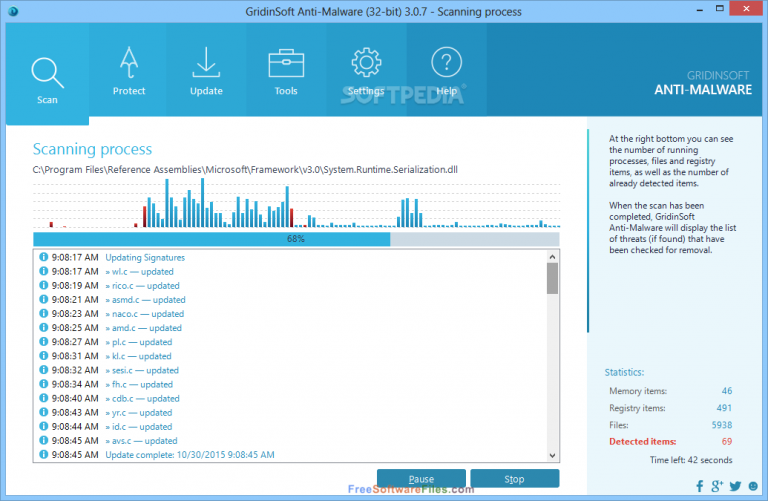Open the Scan tab magnifier icon
Viewport: 768px width, 501px height.
point(48,72)
